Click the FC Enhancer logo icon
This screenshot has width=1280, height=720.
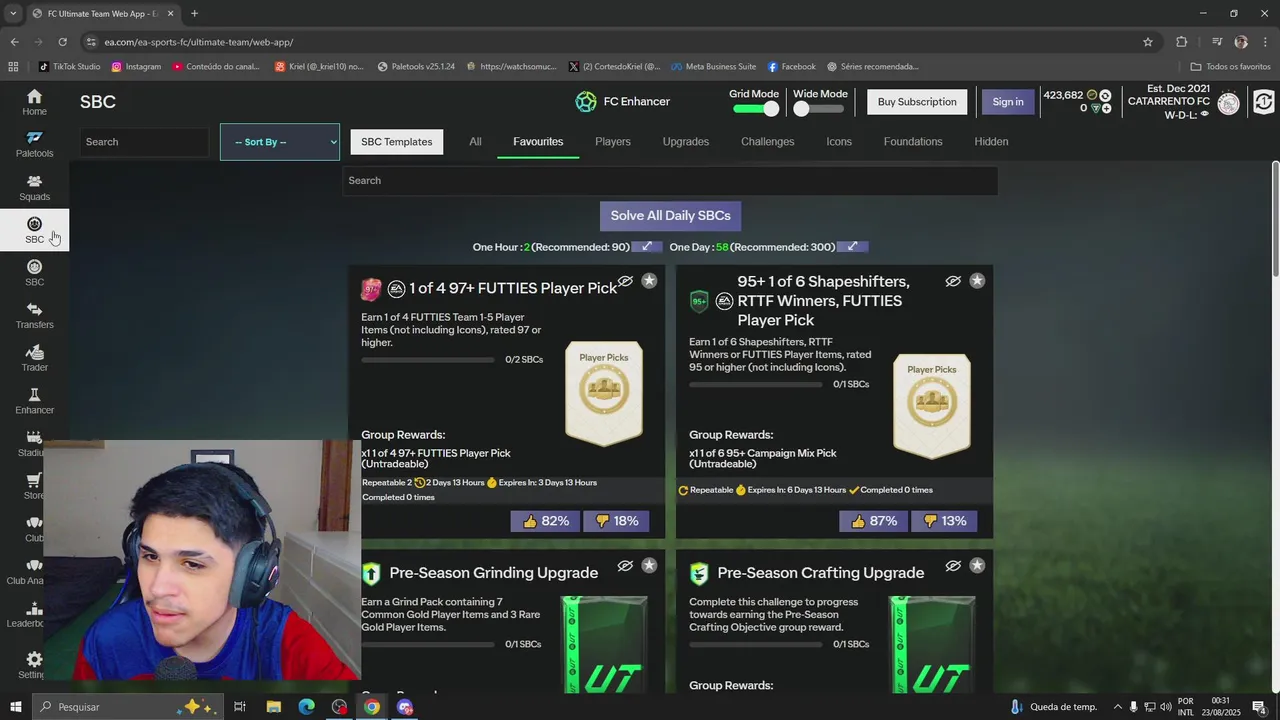coord(586,101)
